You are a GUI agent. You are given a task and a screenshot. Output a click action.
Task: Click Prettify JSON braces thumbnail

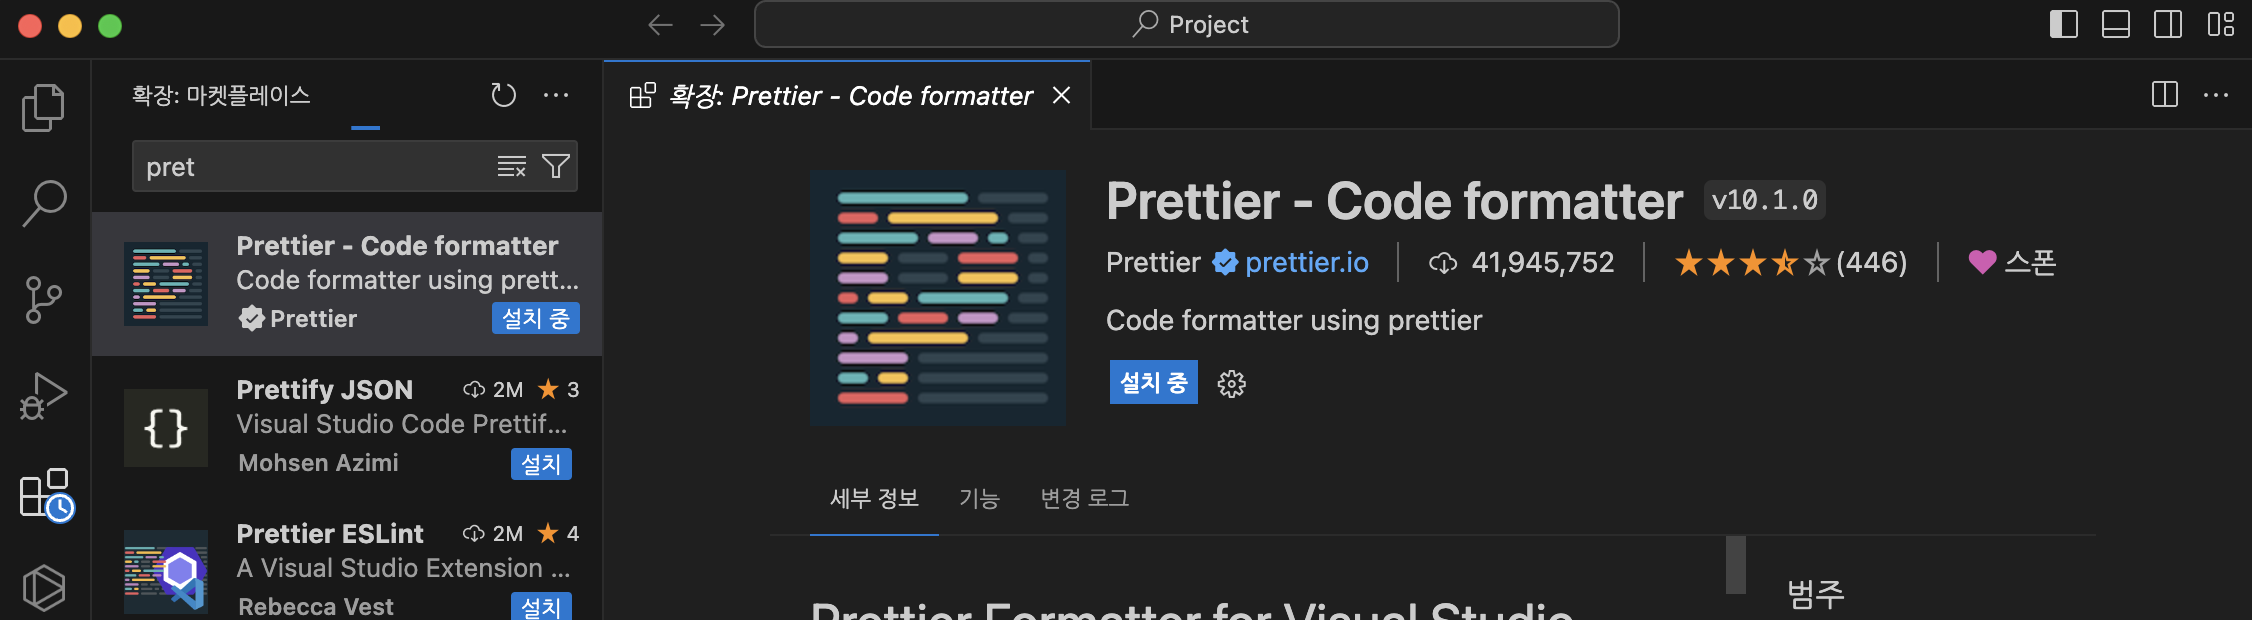click(x=166, y=428)
